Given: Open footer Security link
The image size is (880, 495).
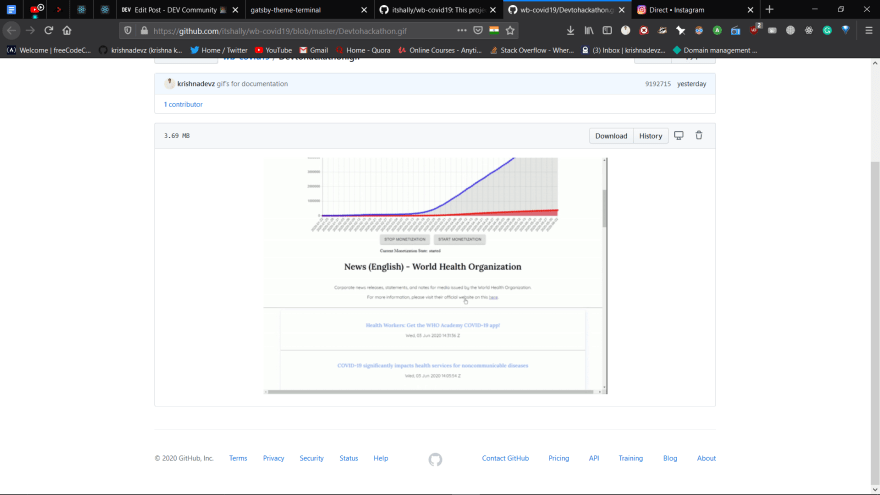Looking at the screenshot, I should 311,458.
